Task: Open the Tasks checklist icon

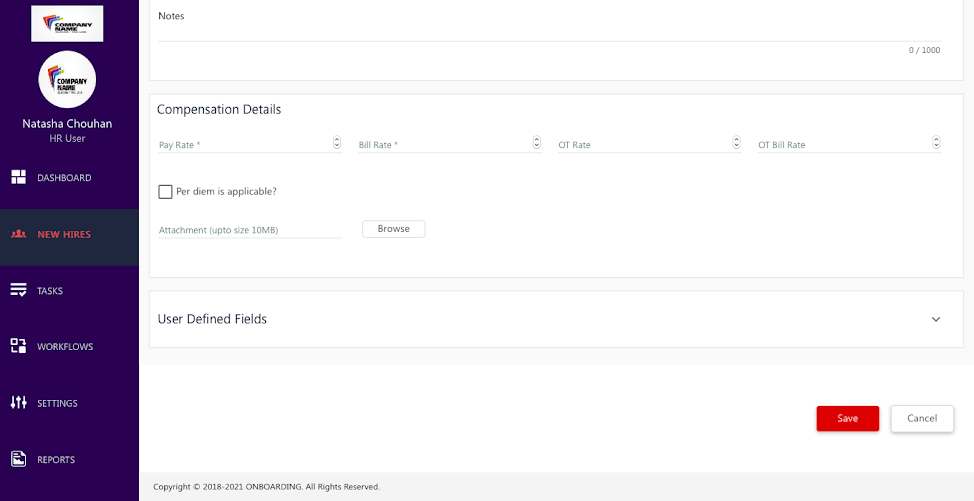Action: click(19, 290)
